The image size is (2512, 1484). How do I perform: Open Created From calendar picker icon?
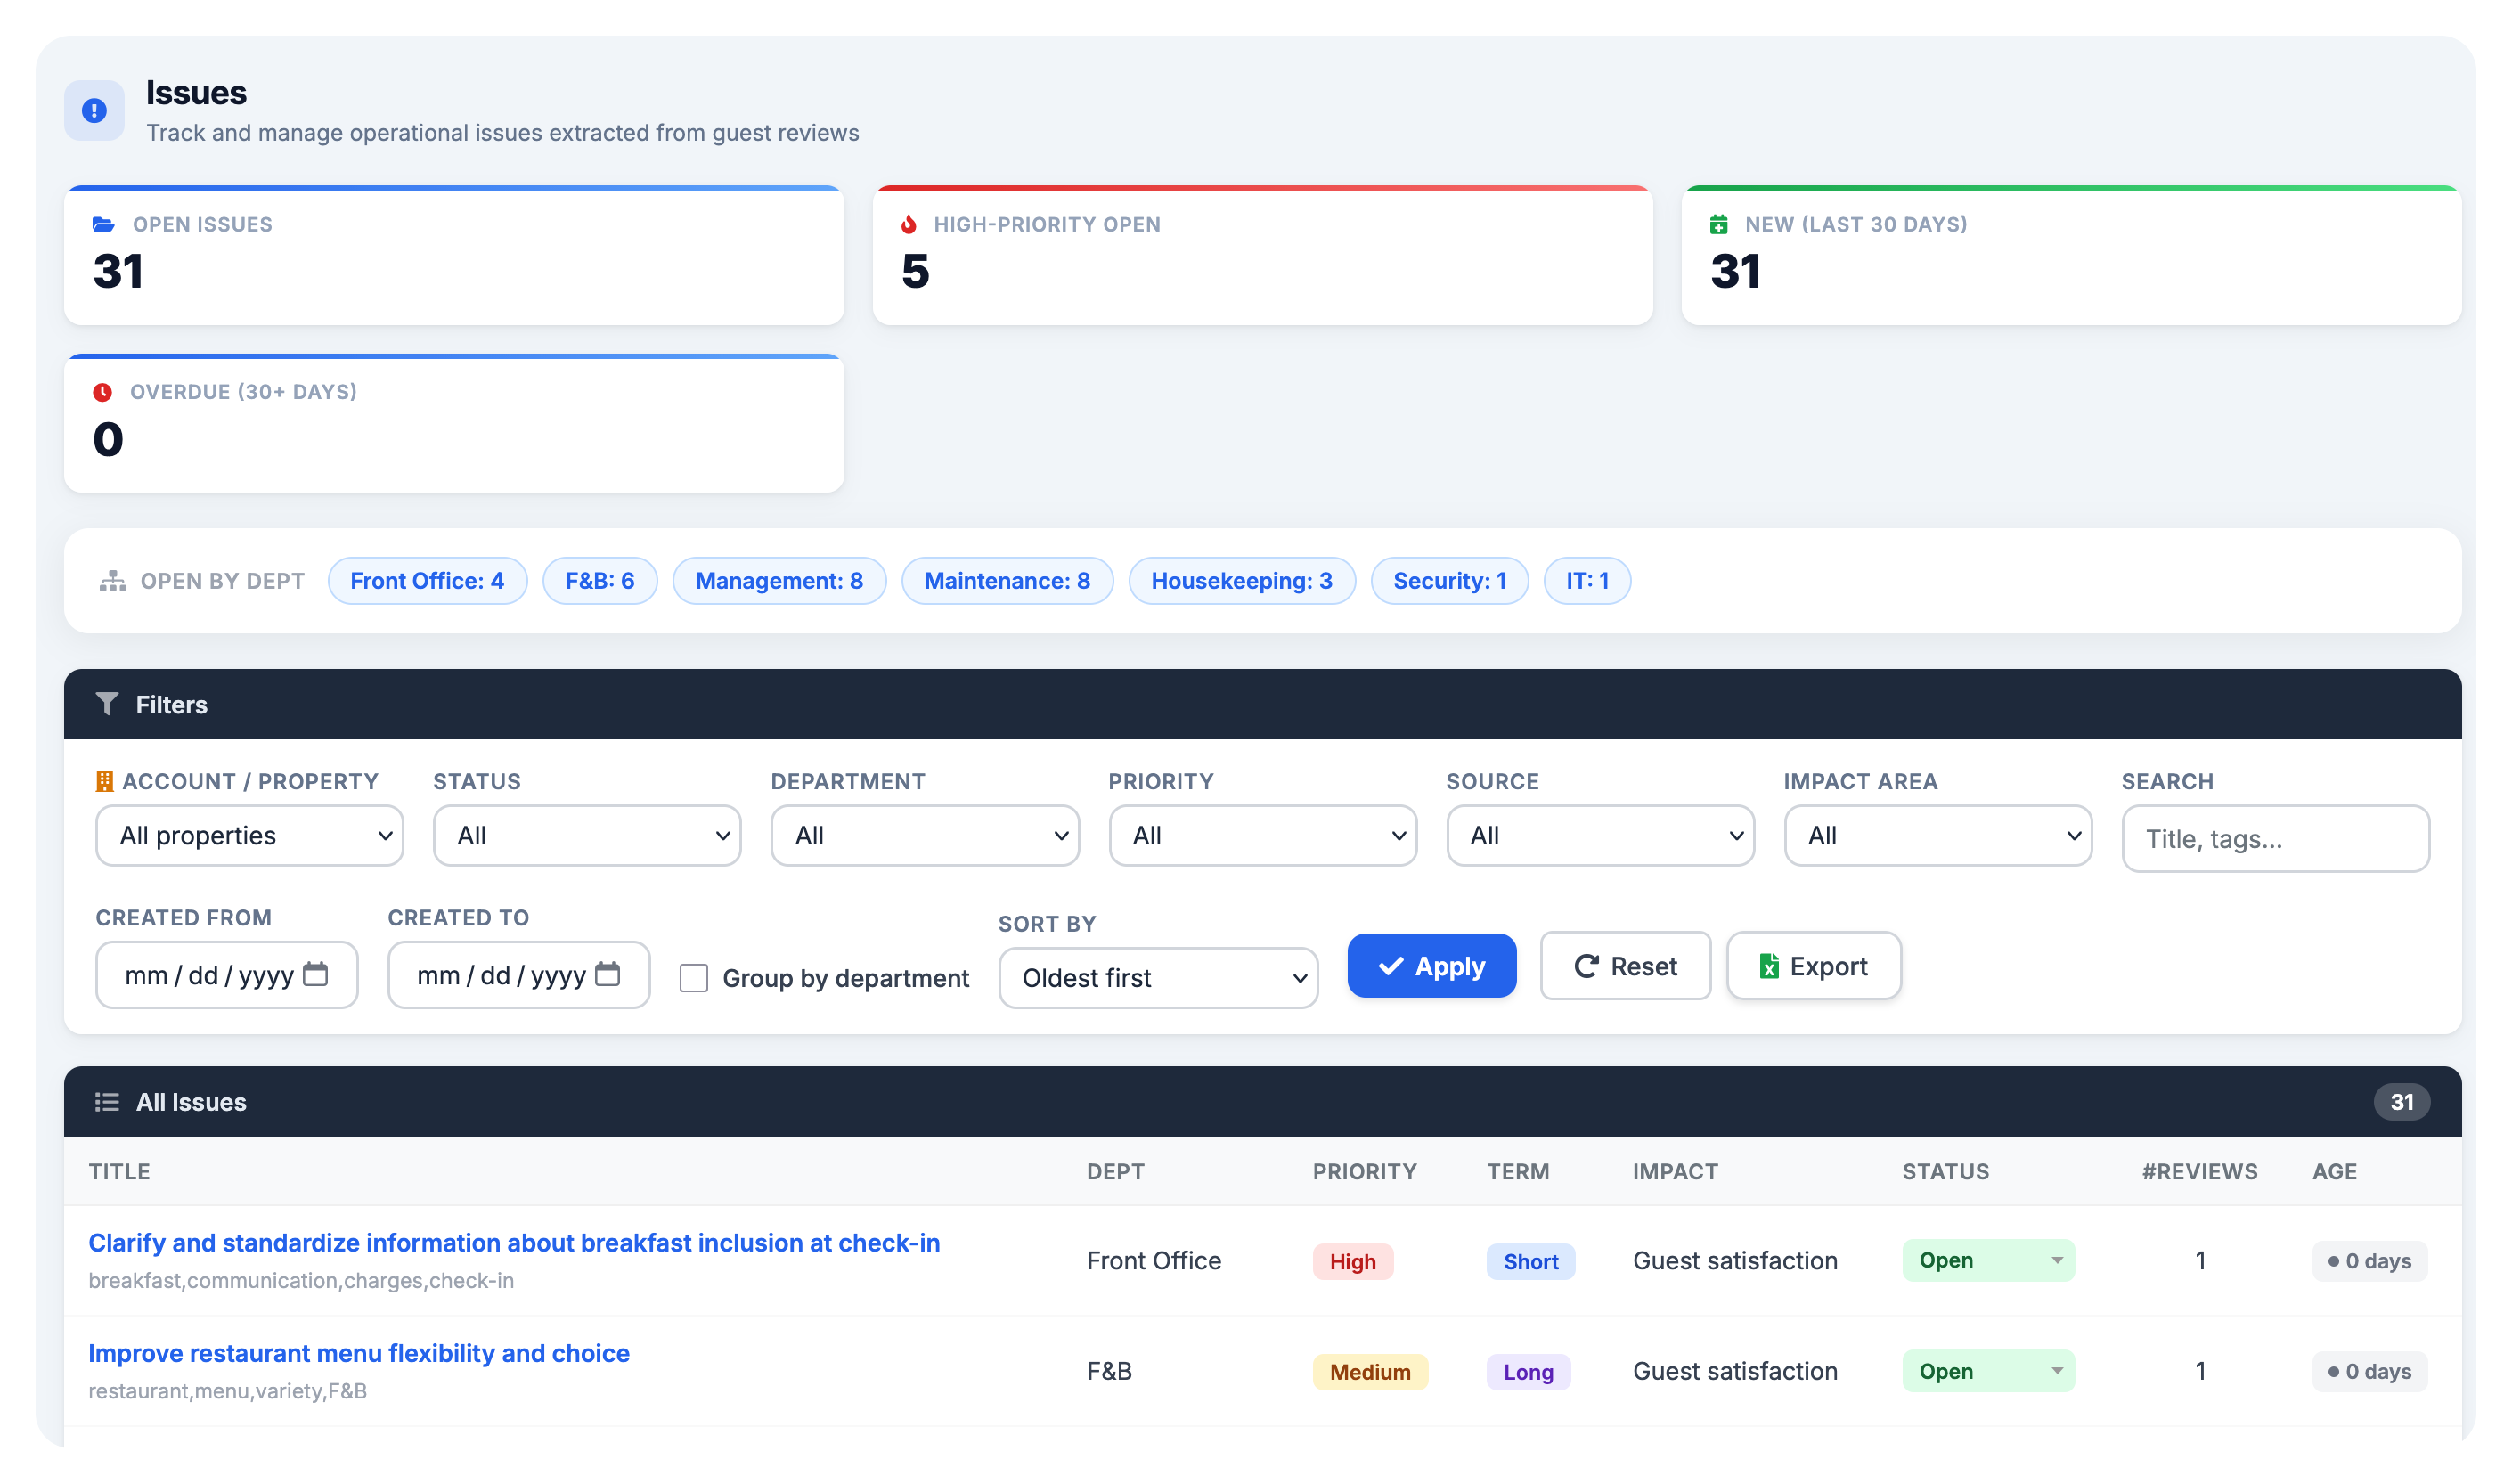315,973
